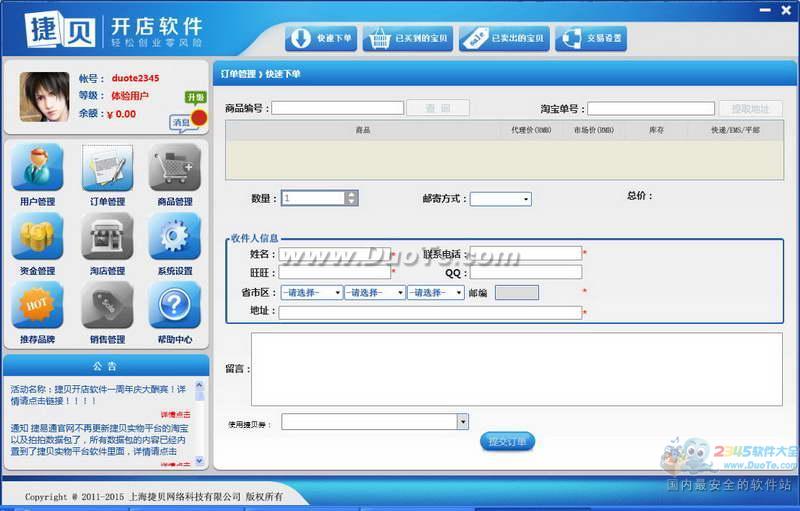This screenshot has width=800, height=511.
Task: Click the 公告 announcement panel header
Action: click(x=106, y=366)
